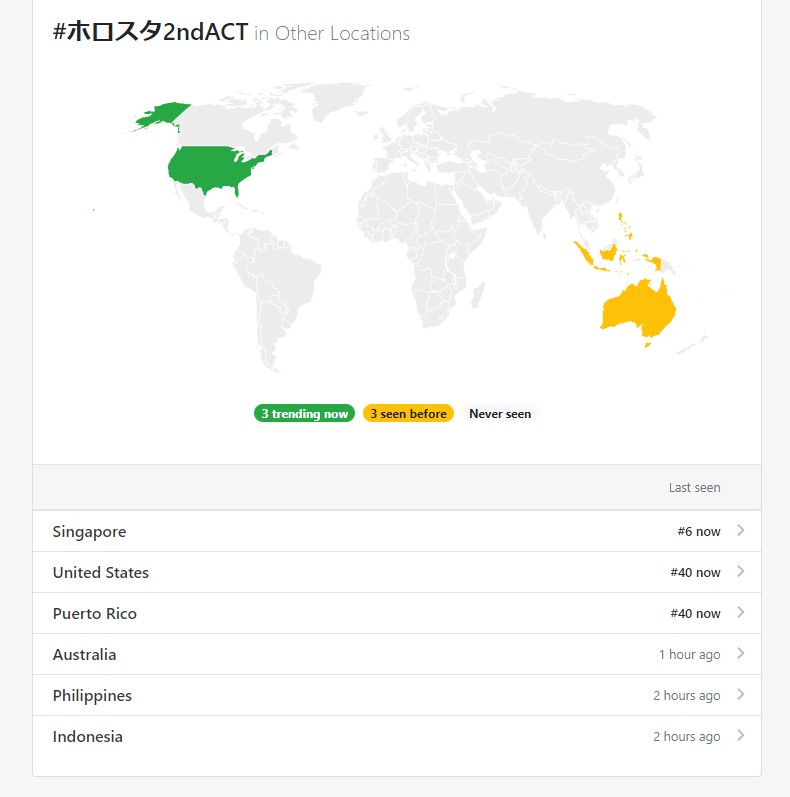Expand the United States row chevron
The height and width of the screenshot is (797, 790).
741,572
